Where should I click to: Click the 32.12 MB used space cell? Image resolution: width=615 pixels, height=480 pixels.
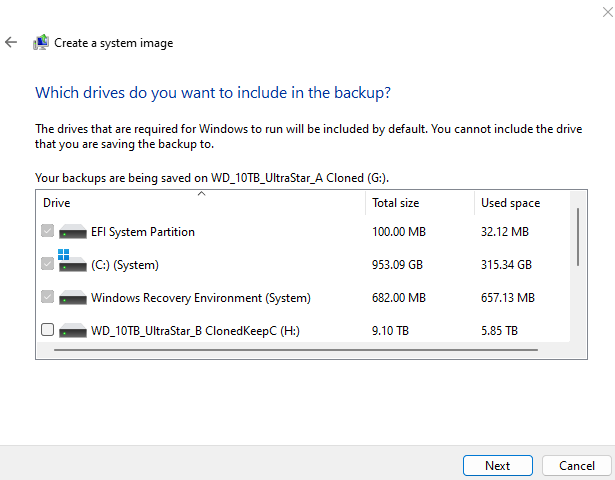505,232
